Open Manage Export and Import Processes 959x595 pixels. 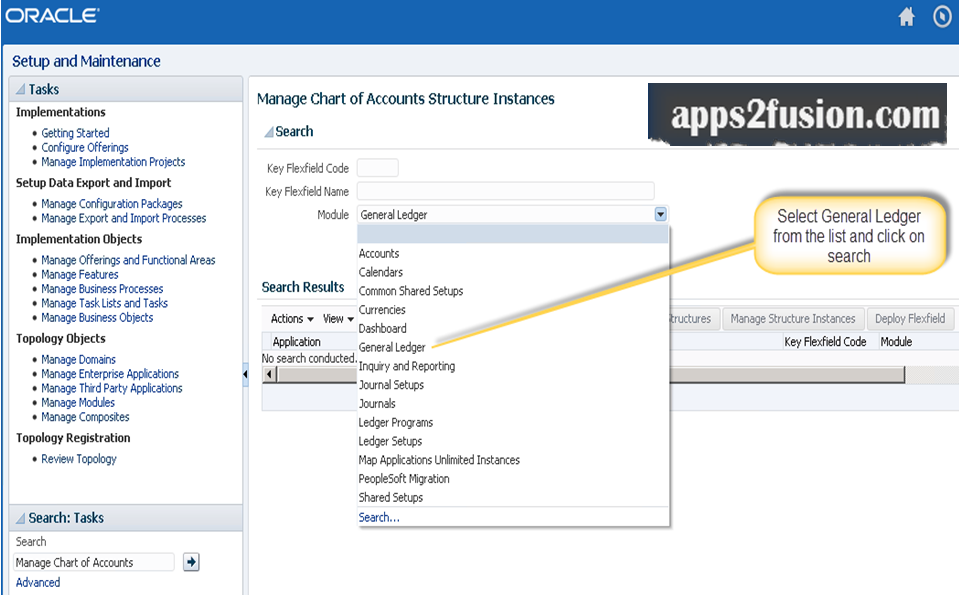coord(124,218)
